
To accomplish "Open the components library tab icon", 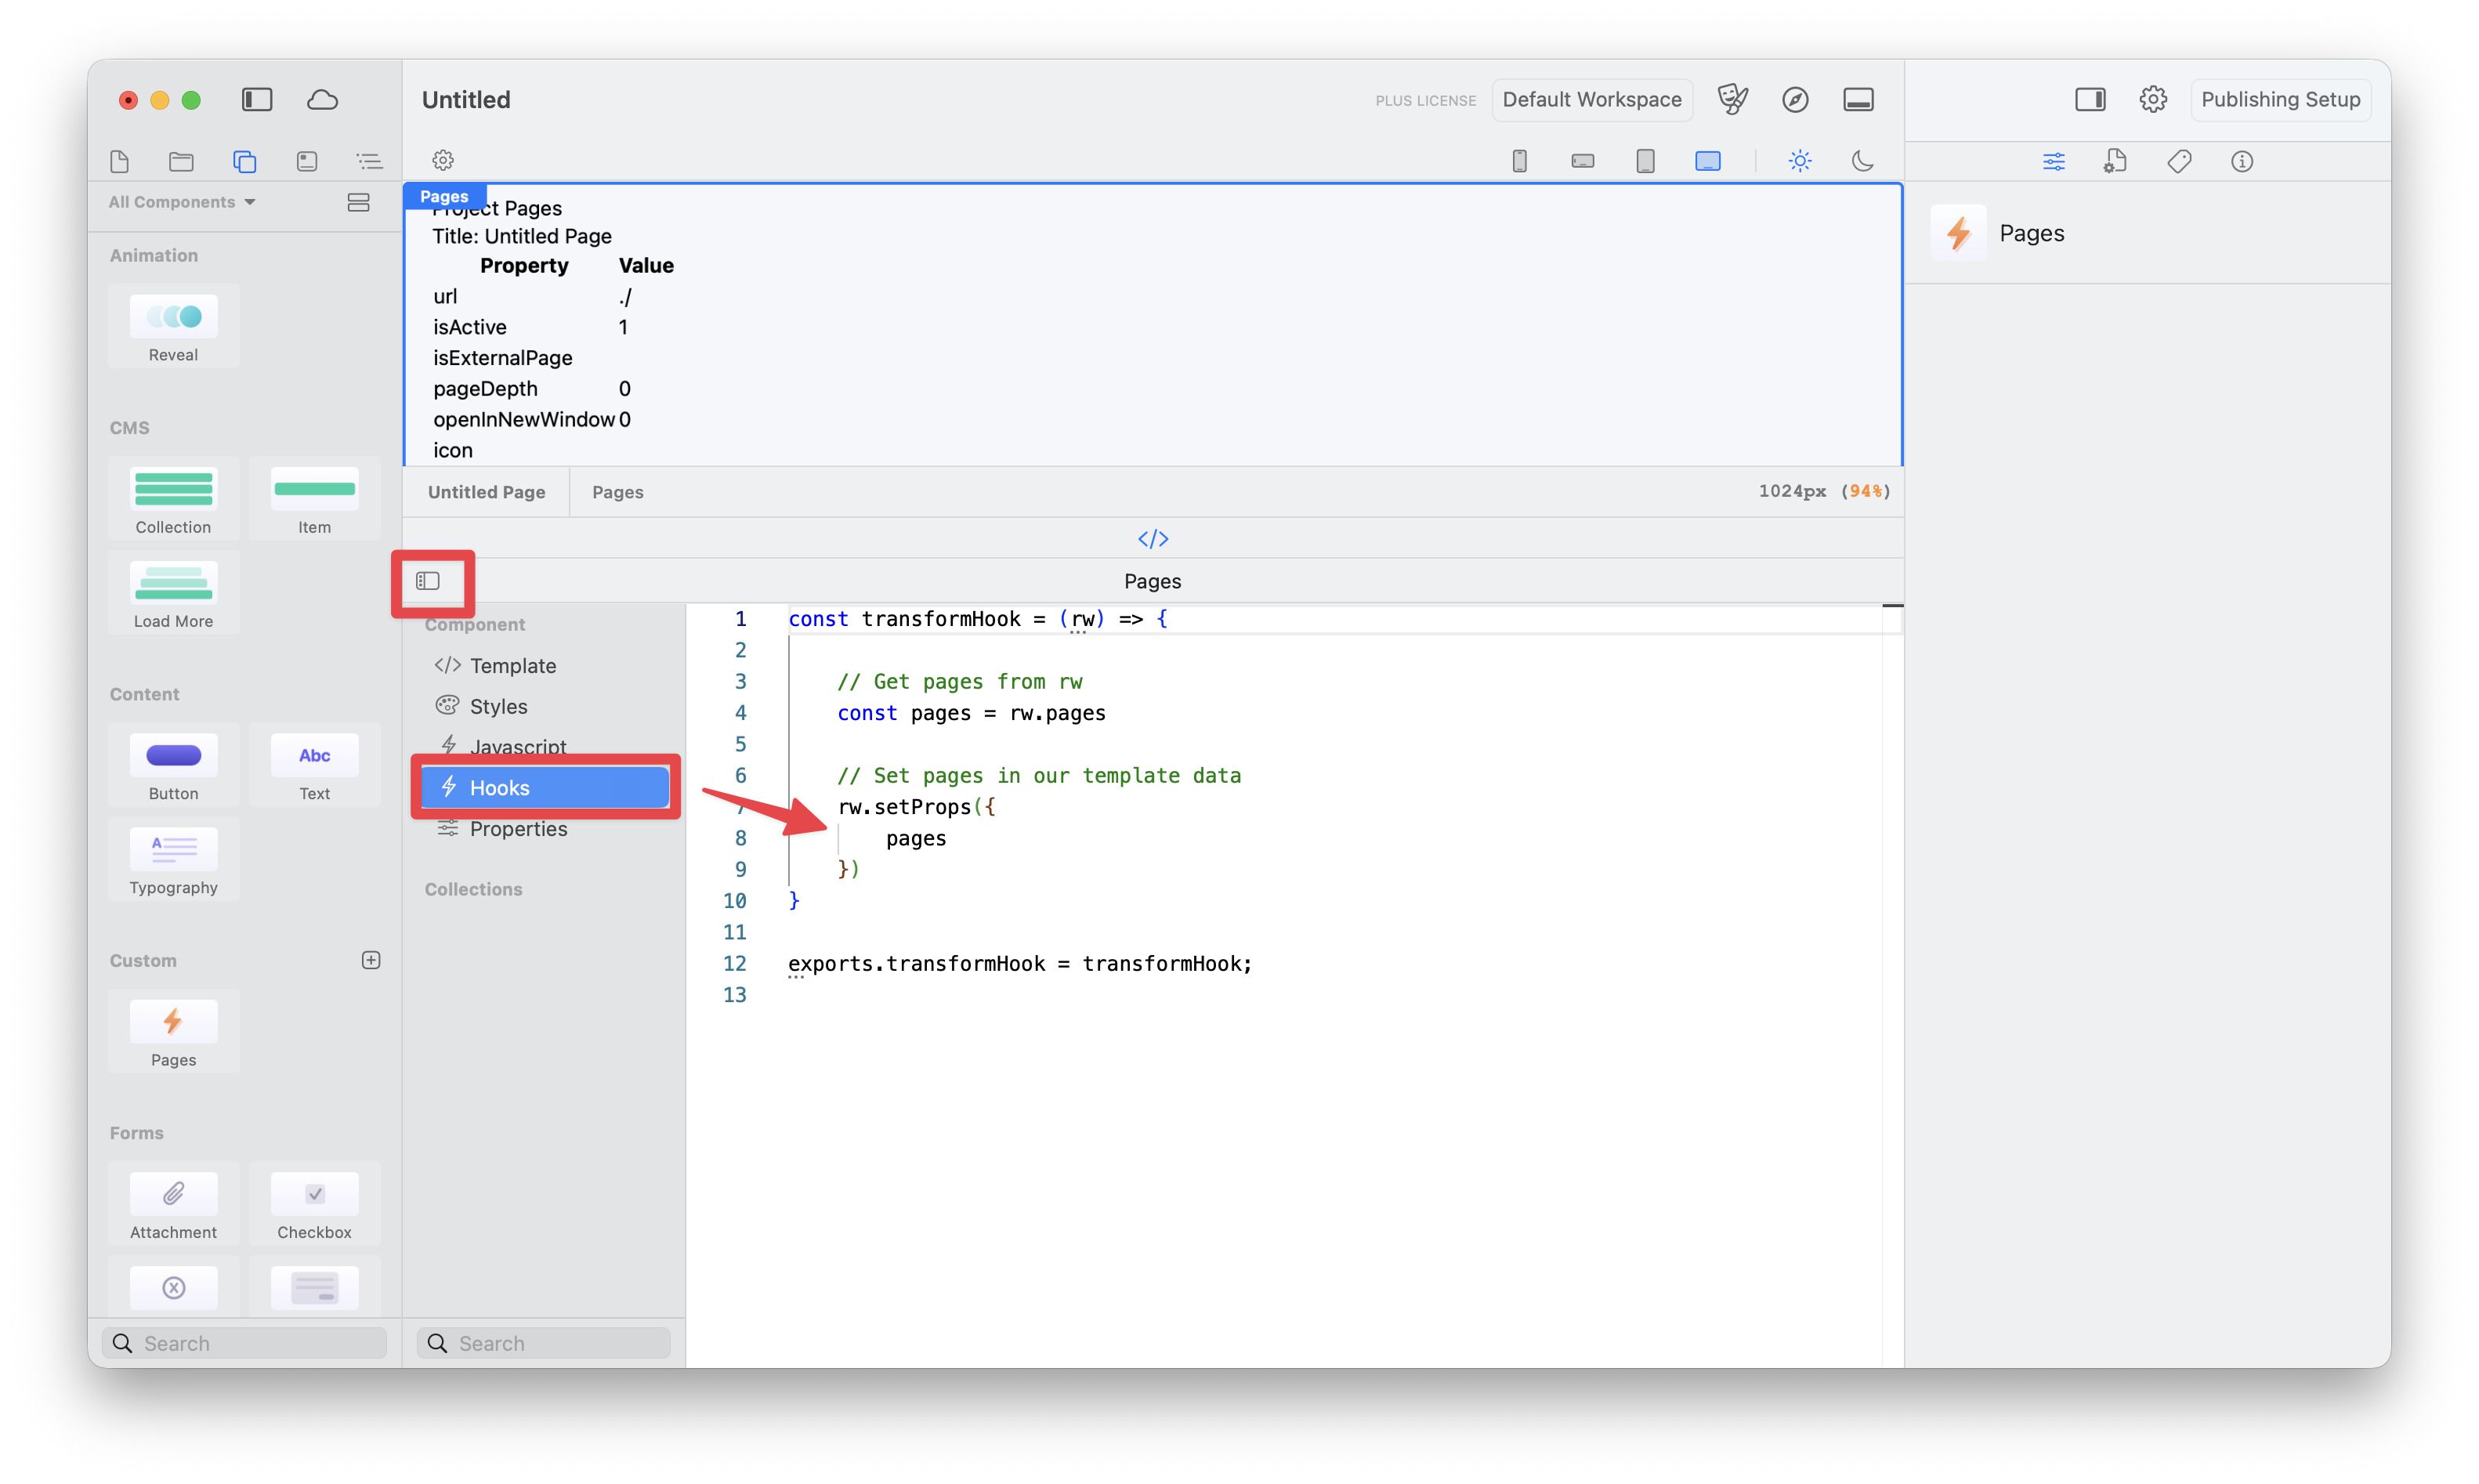I will [245, 161].
